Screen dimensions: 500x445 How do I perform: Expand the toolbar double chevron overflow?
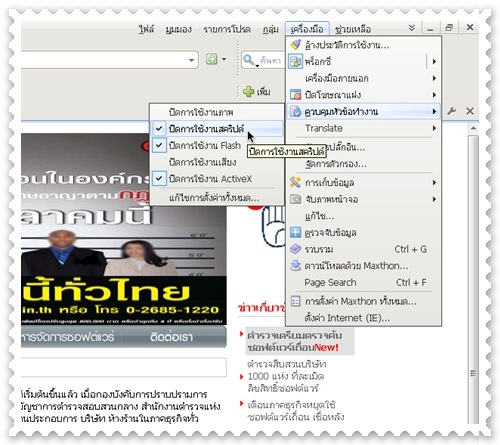pos(412,28)
